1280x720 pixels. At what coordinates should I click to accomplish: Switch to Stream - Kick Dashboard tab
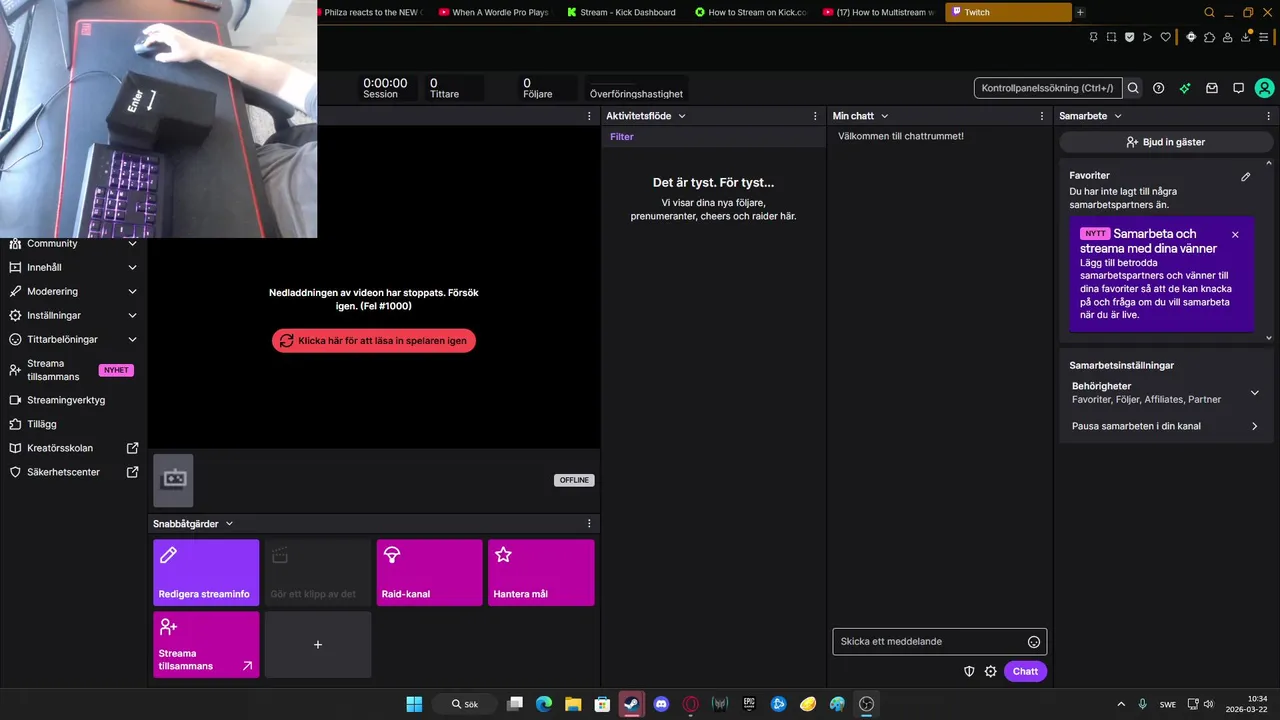pyautogui.click(x=622, y=12)
